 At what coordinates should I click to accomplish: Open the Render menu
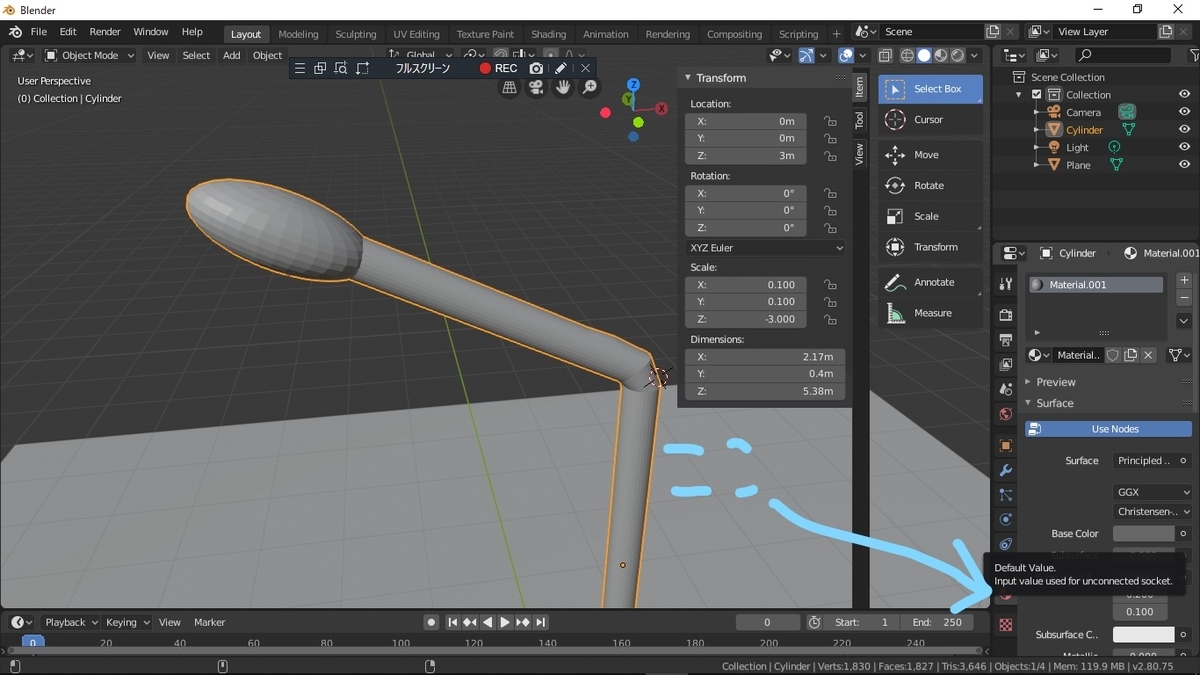click(105, 32)
